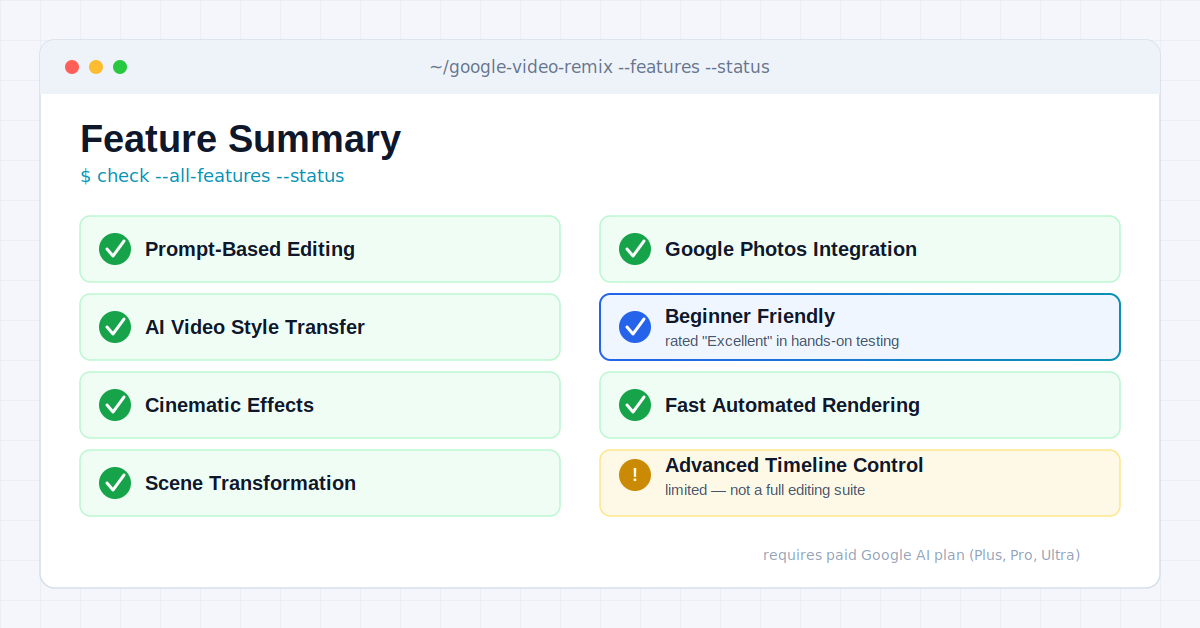Click the 'rated "Excellent" in hands-on testing' note
Viewport: 1200px width, 628px height.
point(782,341)
